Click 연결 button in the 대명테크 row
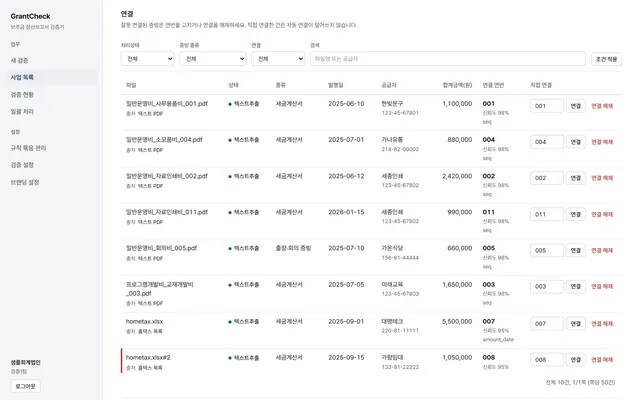 (x=576, y=324)
